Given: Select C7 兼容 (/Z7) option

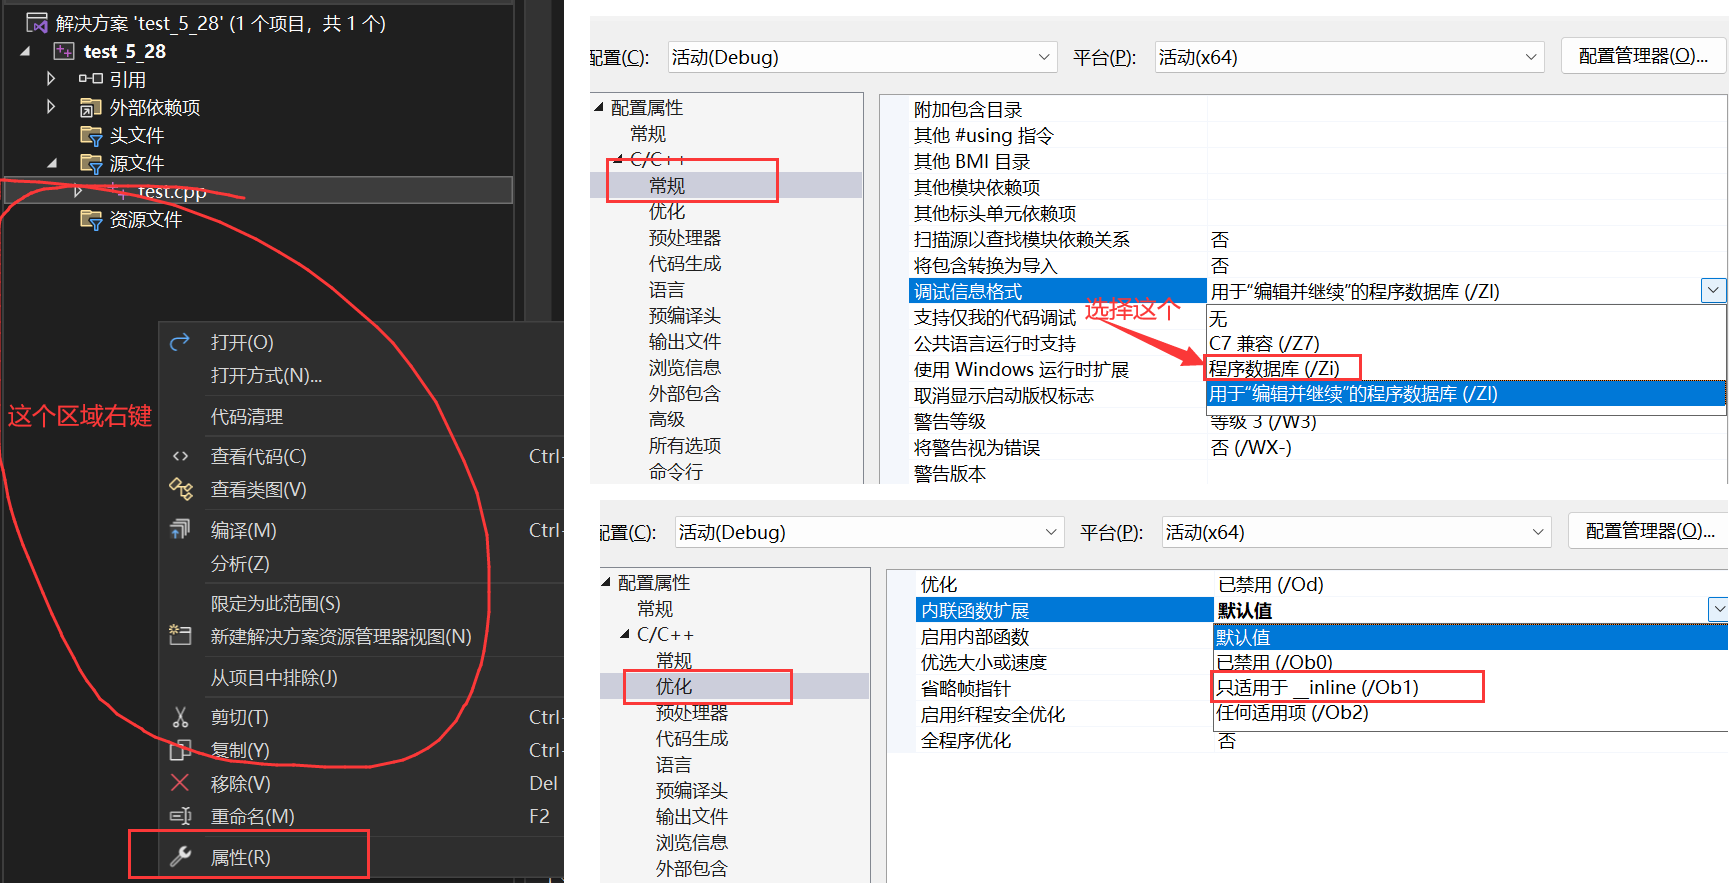Looking at the screenshot, I should 1466,343.
